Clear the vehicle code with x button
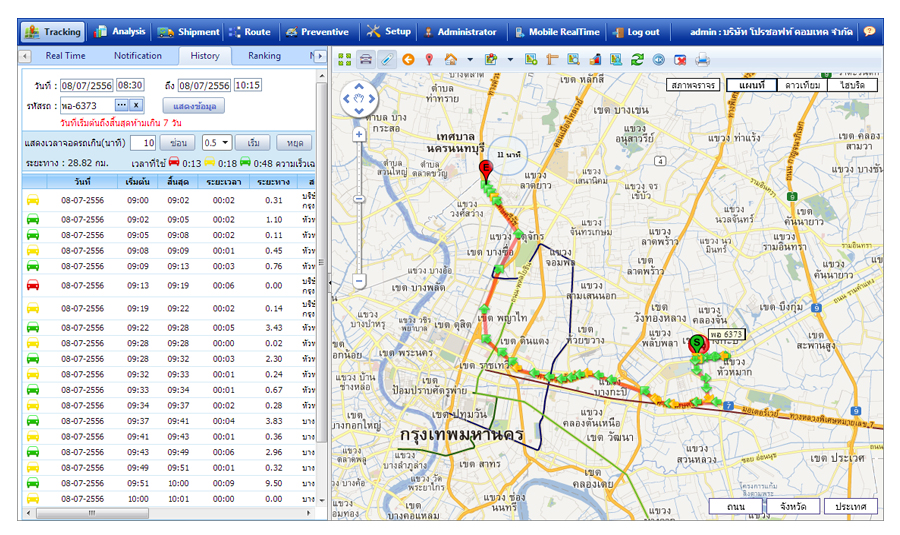 pyautogui.click(x=136, y=105)
